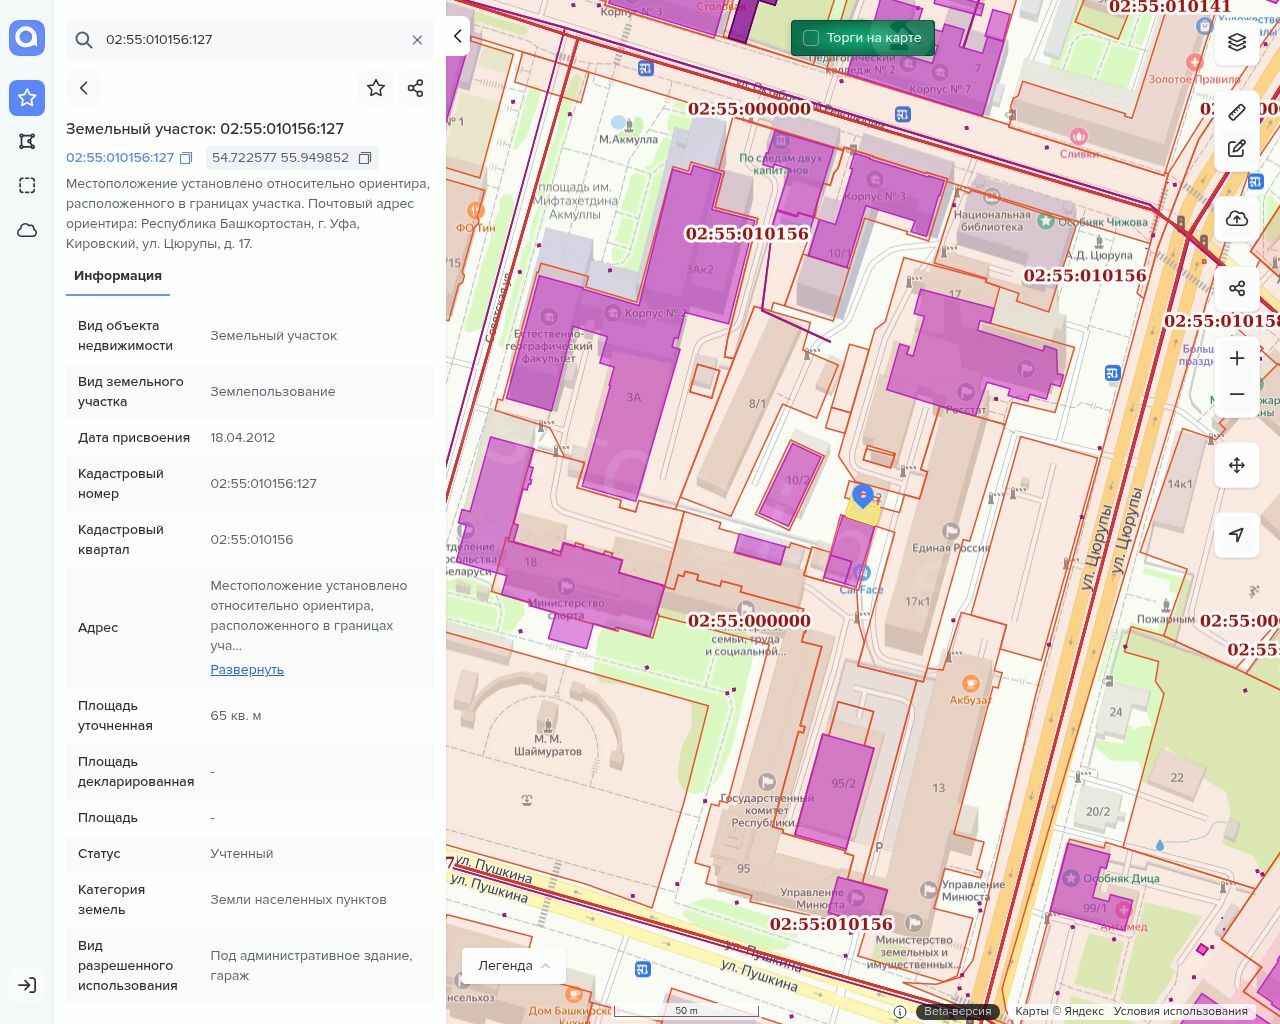Open the favorites section in sidebar
This screenshot has width=1280, height=1024.
click(27, 98)
